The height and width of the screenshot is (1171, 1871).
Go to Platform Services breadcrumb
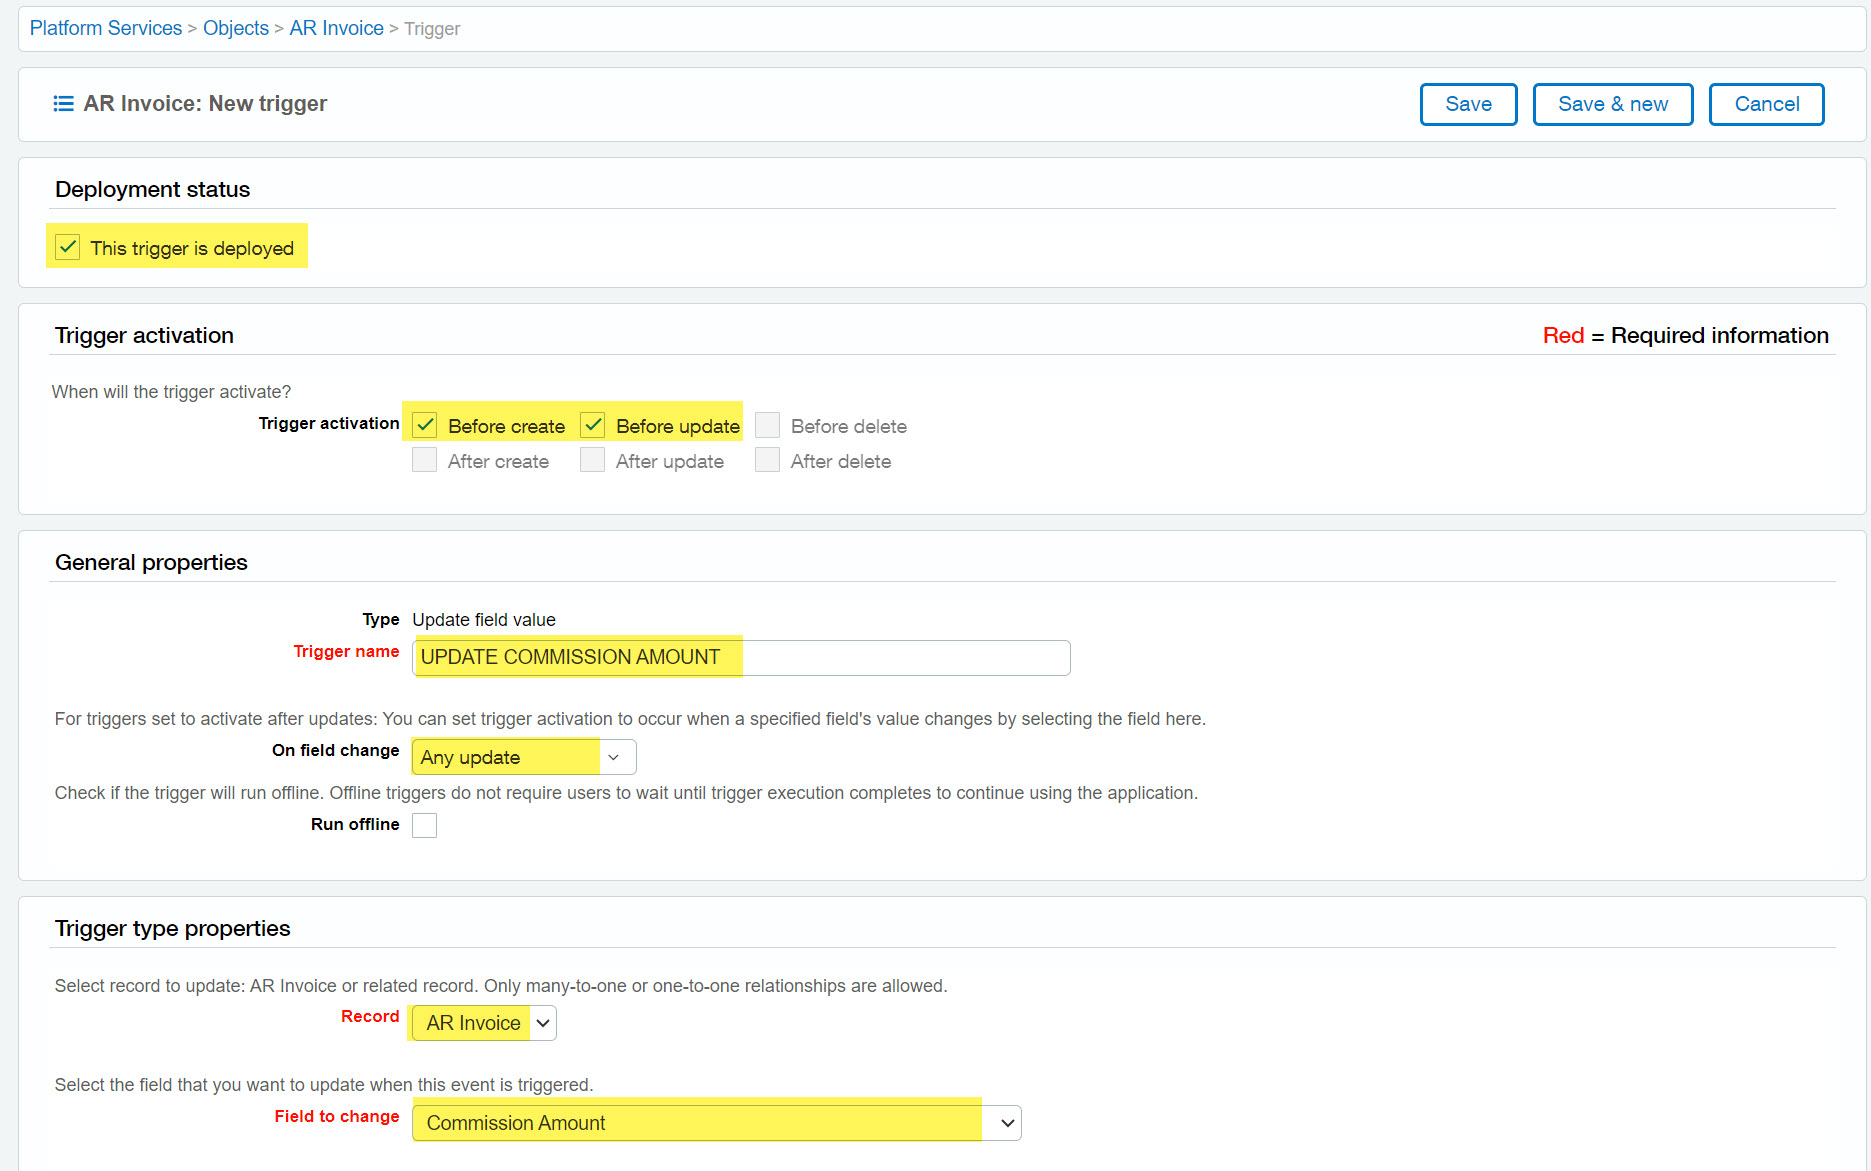point(106,28)
